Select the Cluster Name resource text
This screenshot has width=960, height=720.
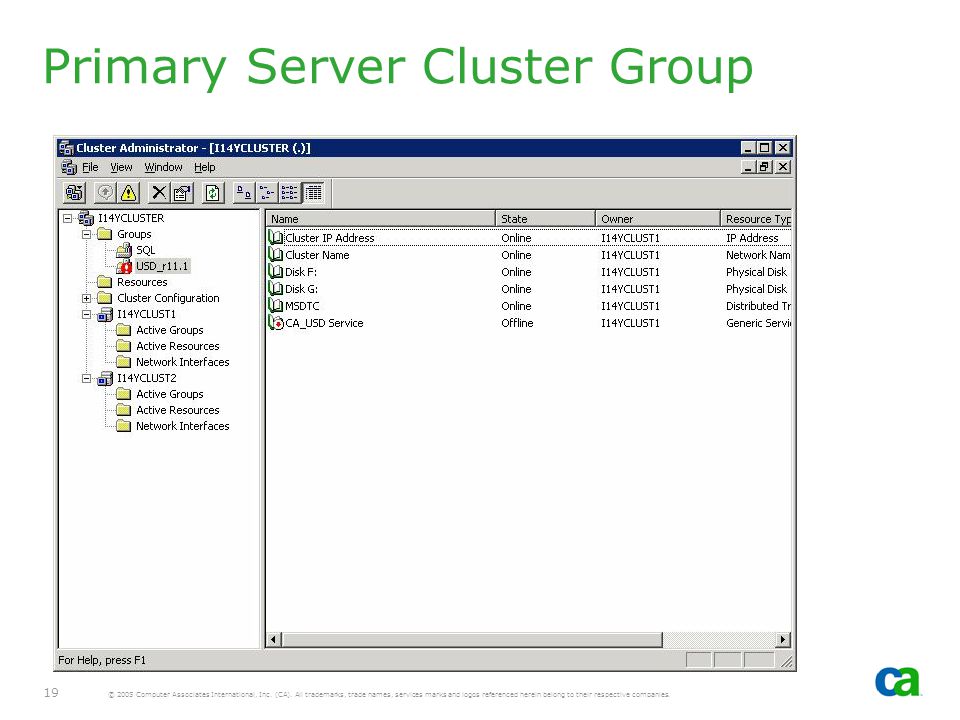(317, 255)
